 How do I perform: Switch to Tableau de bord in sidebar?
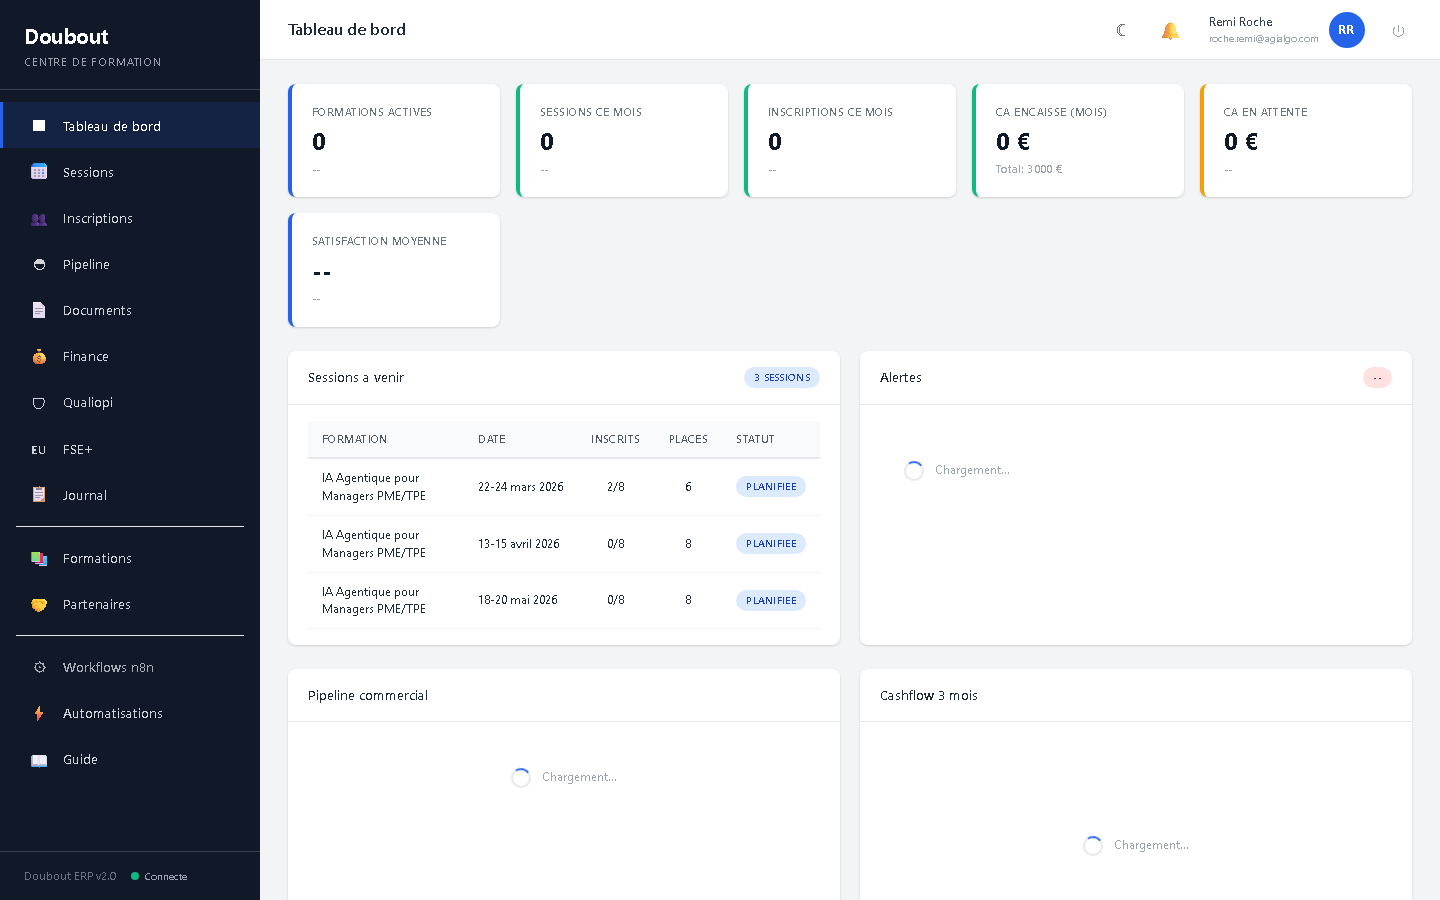111,126
